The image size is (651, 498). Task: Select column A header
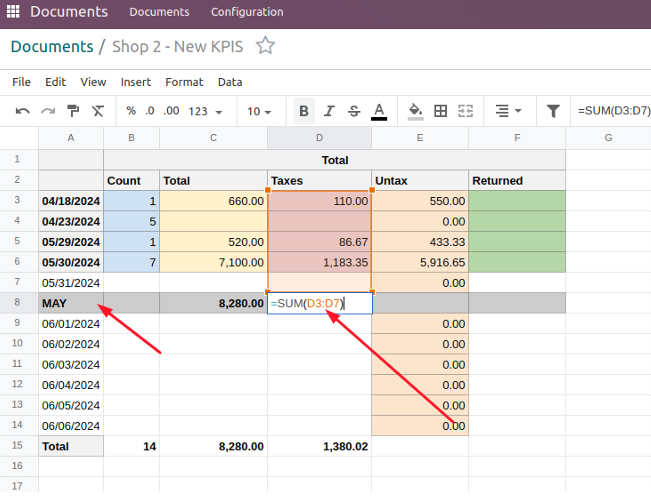coord(71,138)
